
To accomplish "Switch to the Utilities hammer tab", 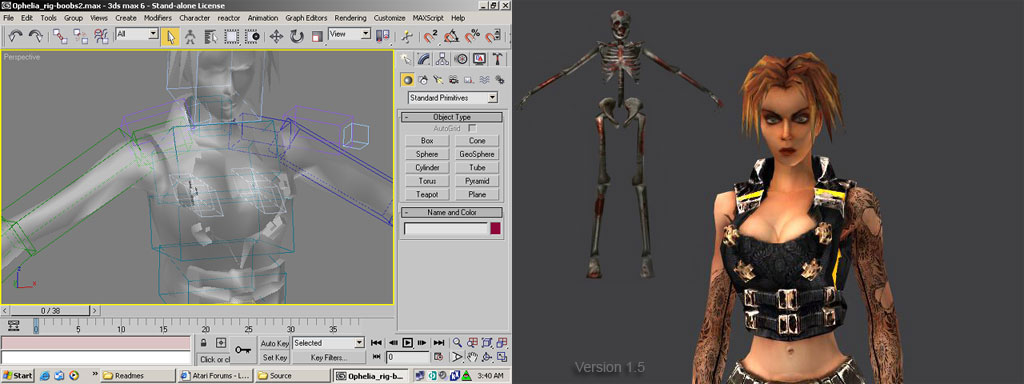I will 497,58.
